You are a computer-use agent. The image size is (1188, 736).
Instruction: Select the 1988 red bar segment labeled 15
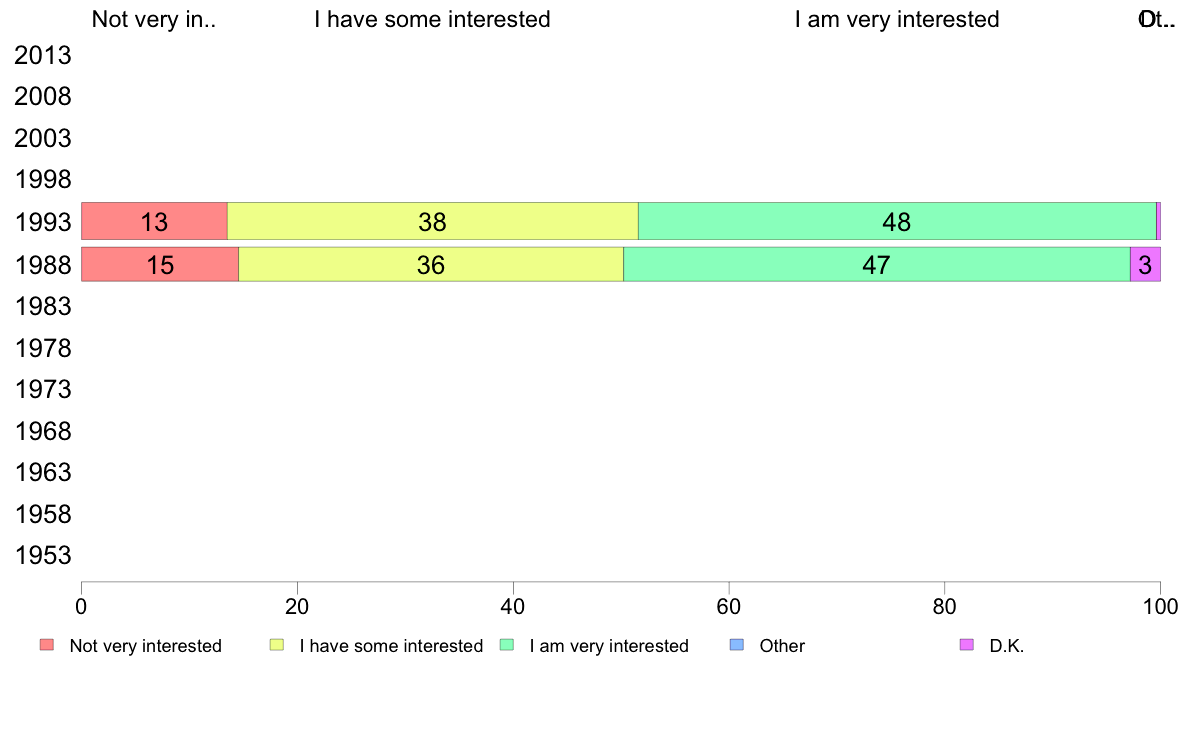click(x=160, y=265)
